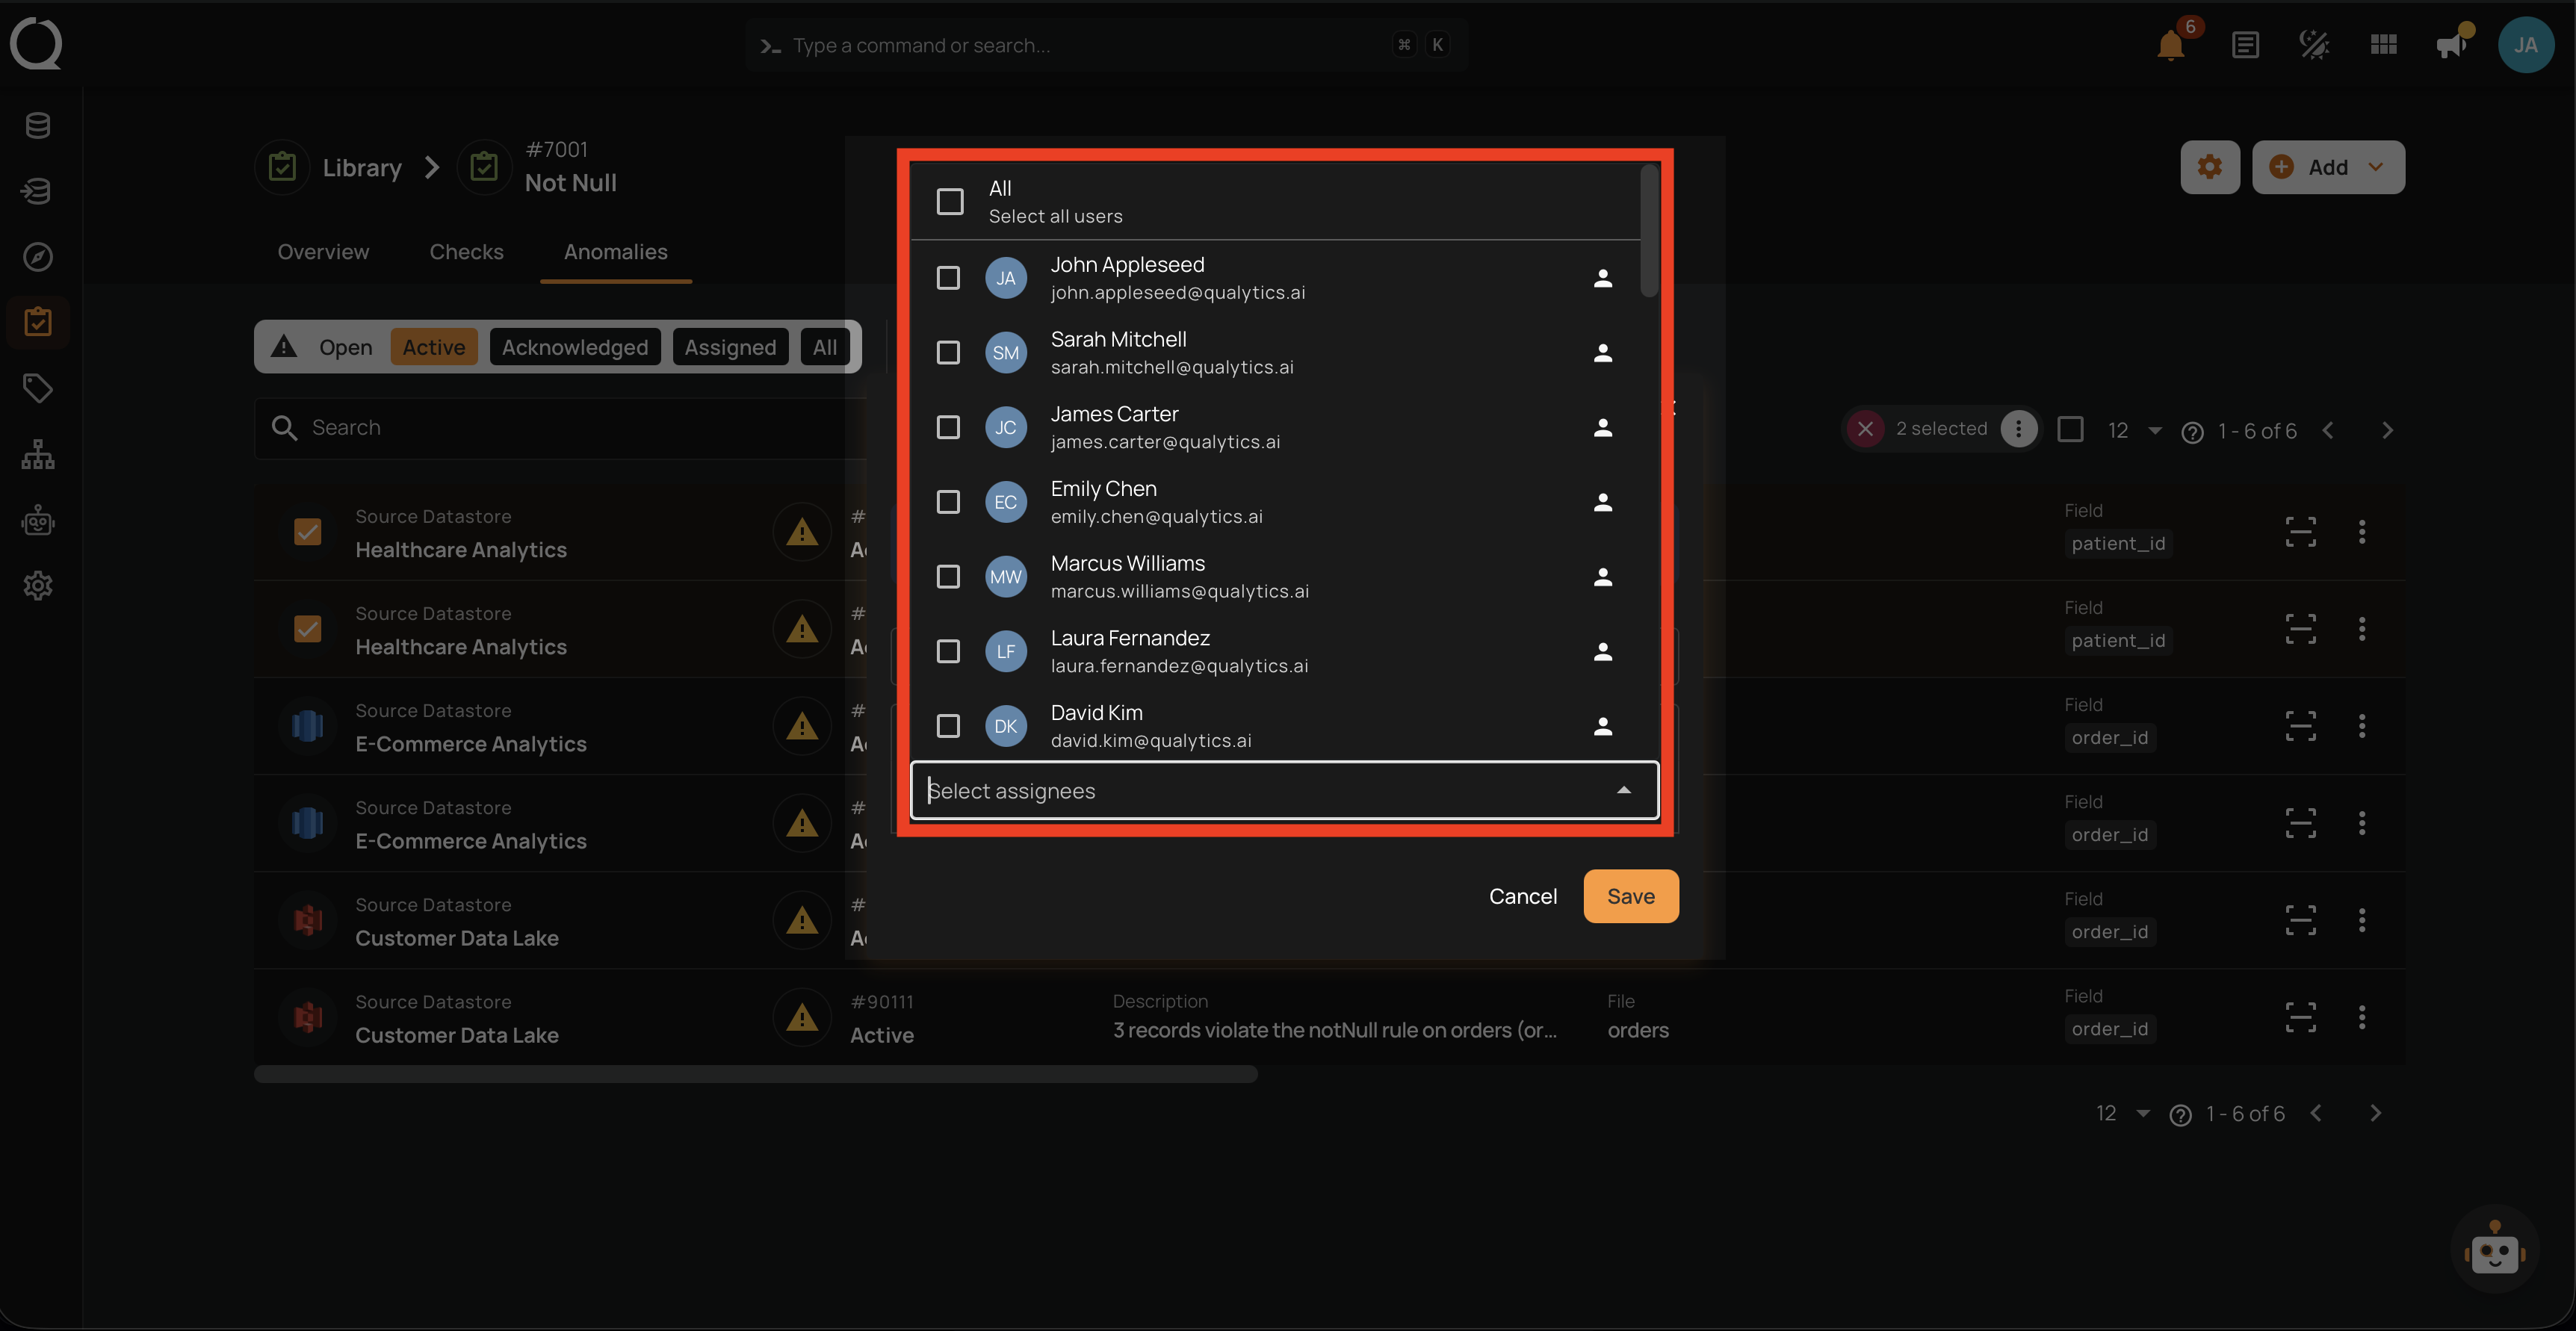Expand the Add button dropdown
The width and height of the screenshot is (2576, 1331).
2376,167
